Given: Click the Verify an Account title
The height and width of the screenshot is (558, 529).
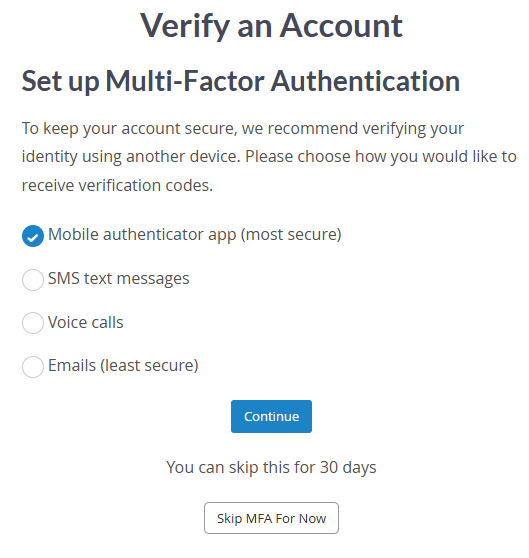Looking at the screenshot, I should pyautogui.click(x=271, y=26).
